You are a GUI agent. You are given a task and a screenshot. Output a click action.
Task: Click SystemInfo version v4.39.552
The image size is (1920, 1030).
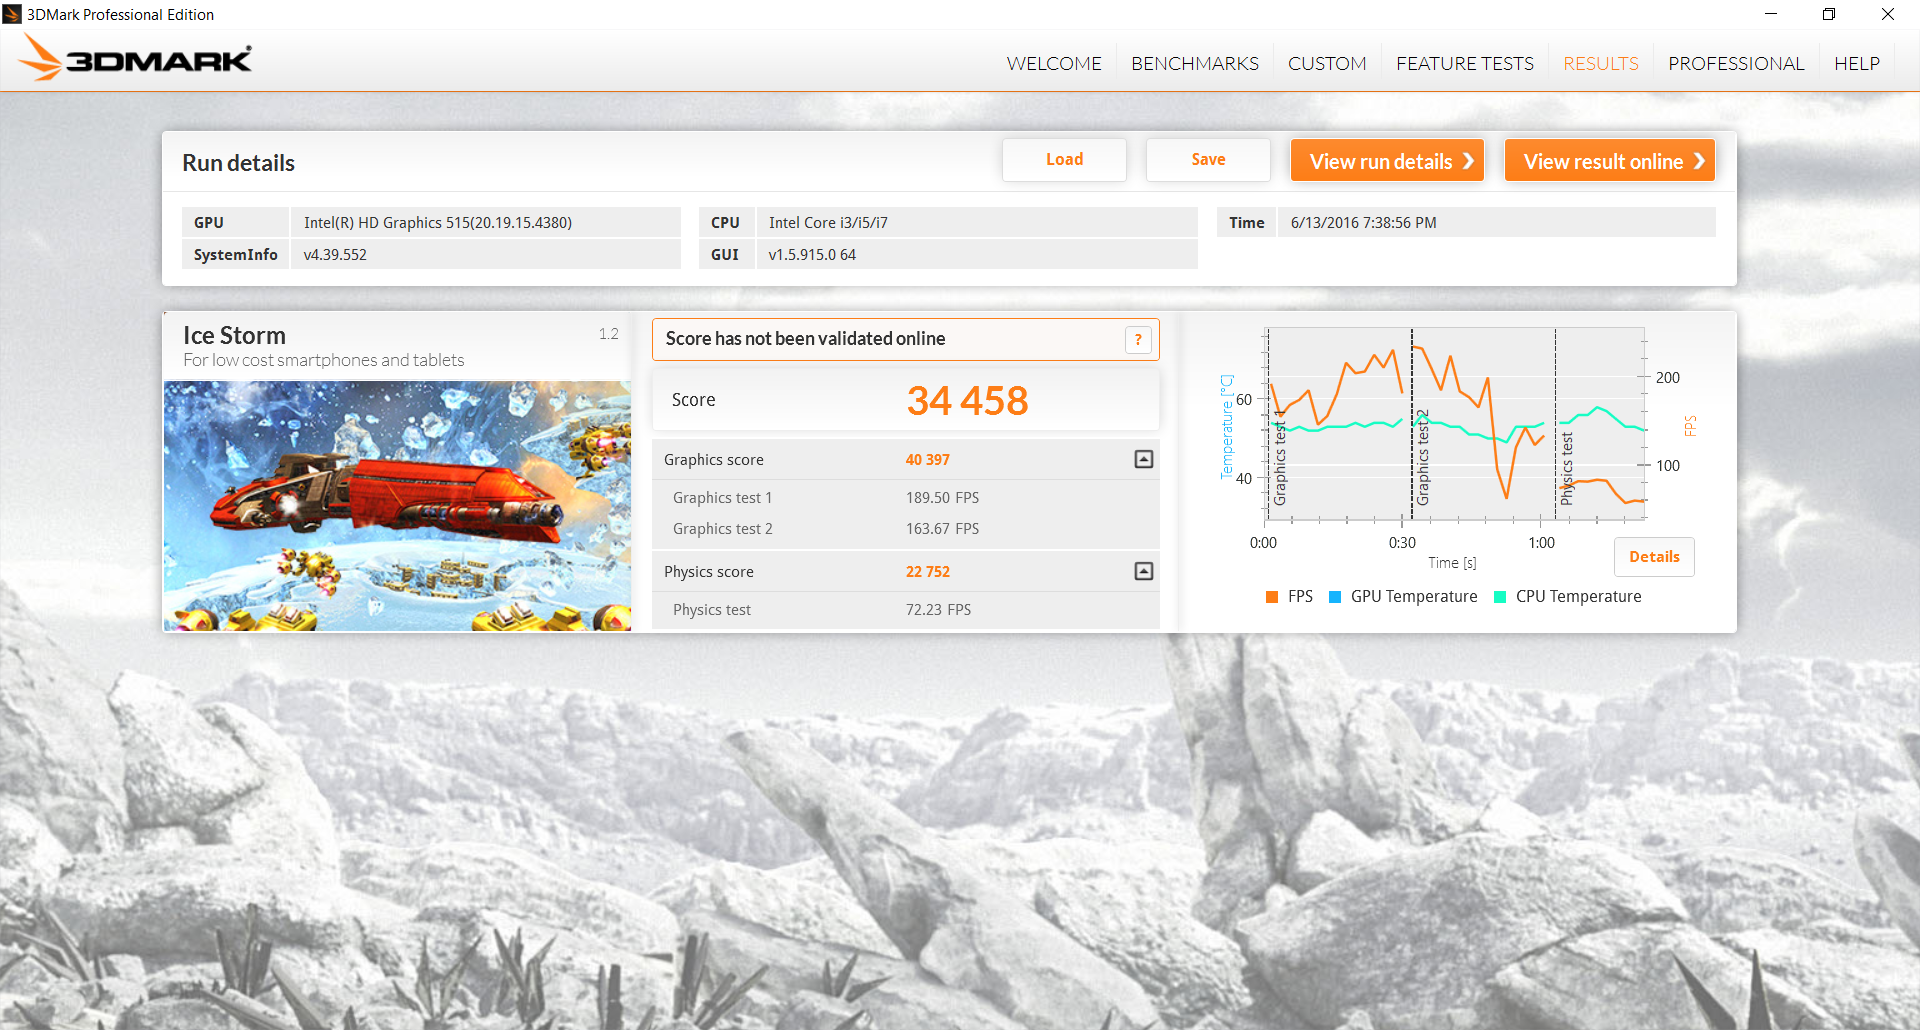[335, 255]
